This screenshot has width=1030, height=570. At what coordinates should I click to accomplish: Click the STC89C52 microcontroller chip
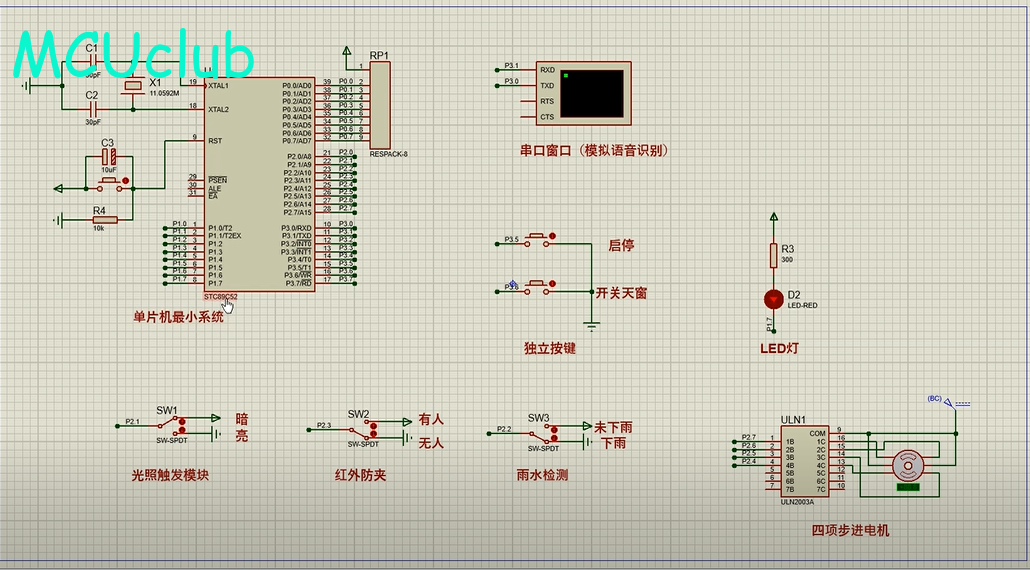(258, 185)
